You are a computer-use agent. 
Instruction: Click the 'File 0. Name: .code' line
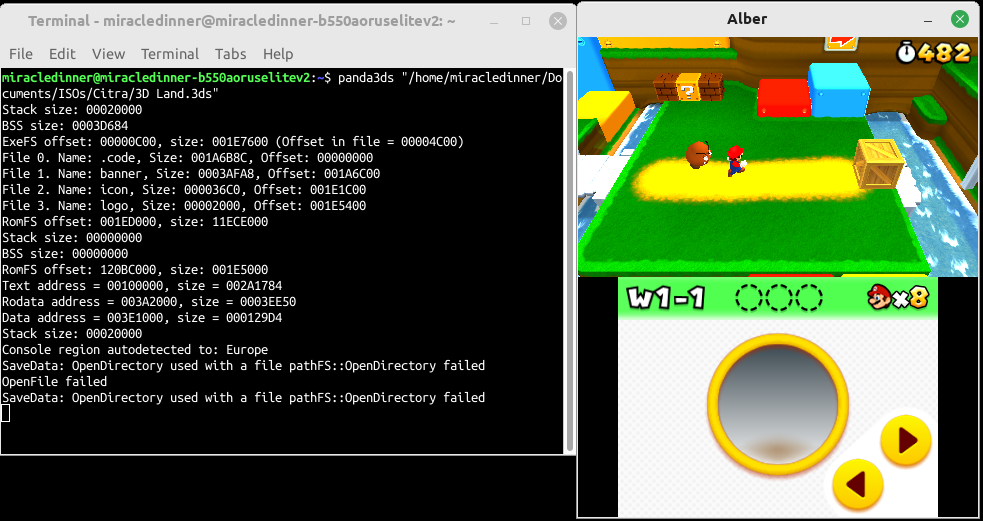[187, 157]
